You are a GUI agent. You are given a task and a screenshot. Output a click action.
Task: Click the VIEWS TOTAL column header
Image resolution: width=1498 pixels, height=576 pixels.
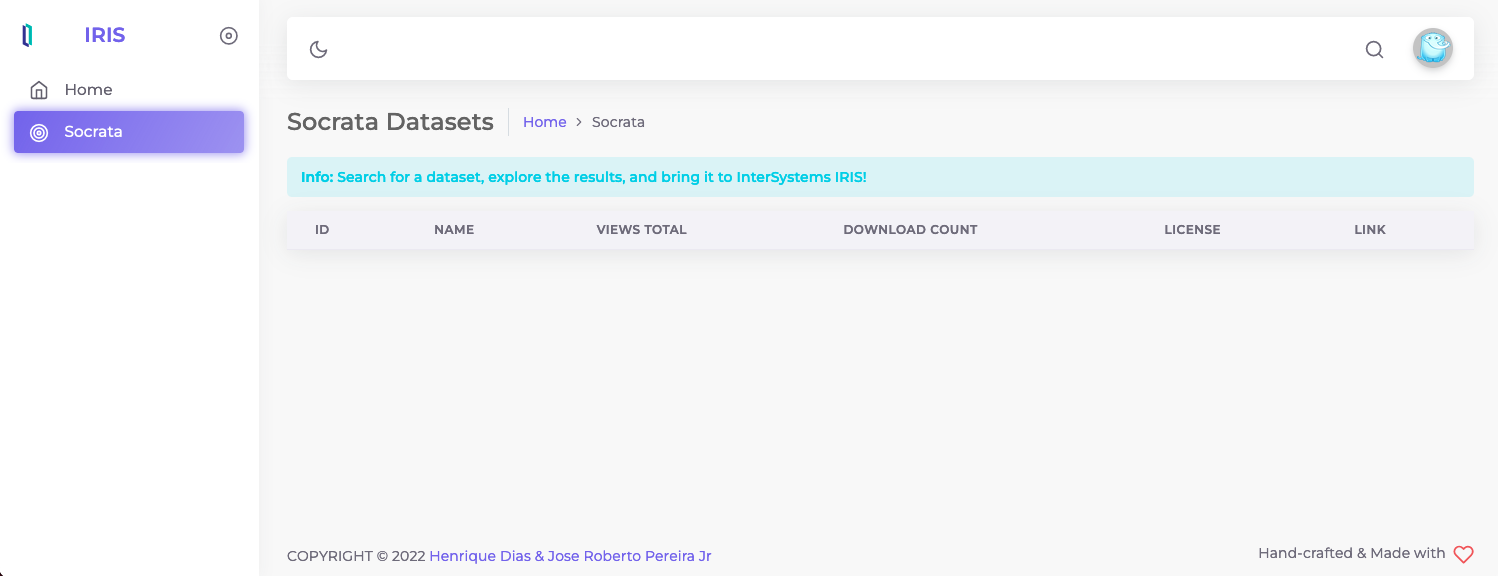[x=641, y=229]
